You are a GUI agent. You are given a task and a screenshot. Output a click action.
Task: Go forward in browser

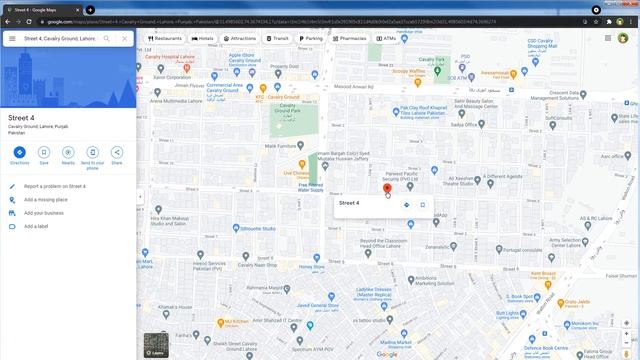pyautogui.click(x=18, y=22)
